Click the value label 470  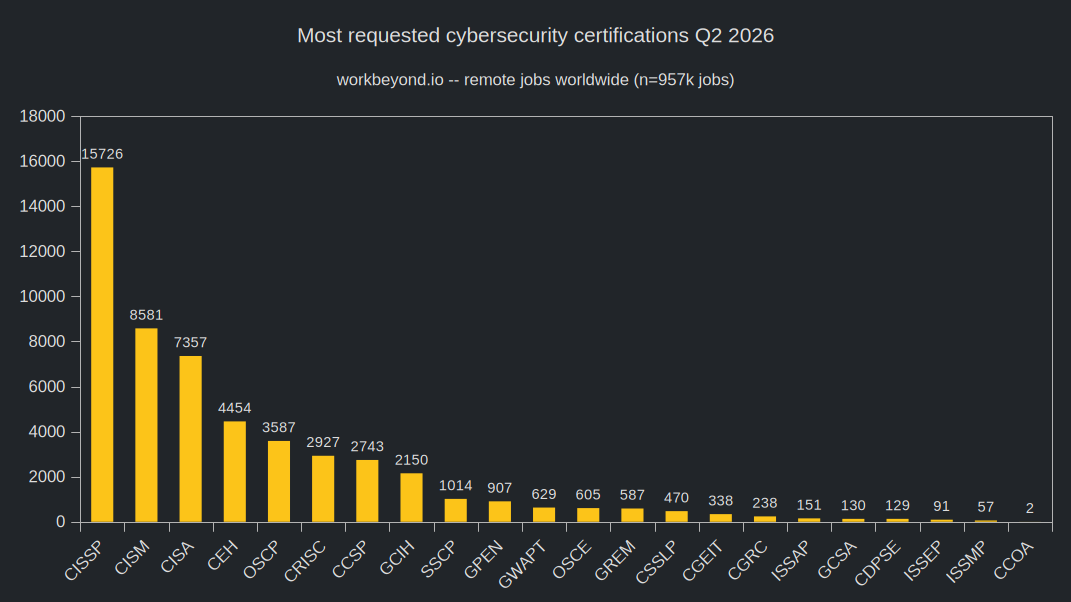pos(676,497)
